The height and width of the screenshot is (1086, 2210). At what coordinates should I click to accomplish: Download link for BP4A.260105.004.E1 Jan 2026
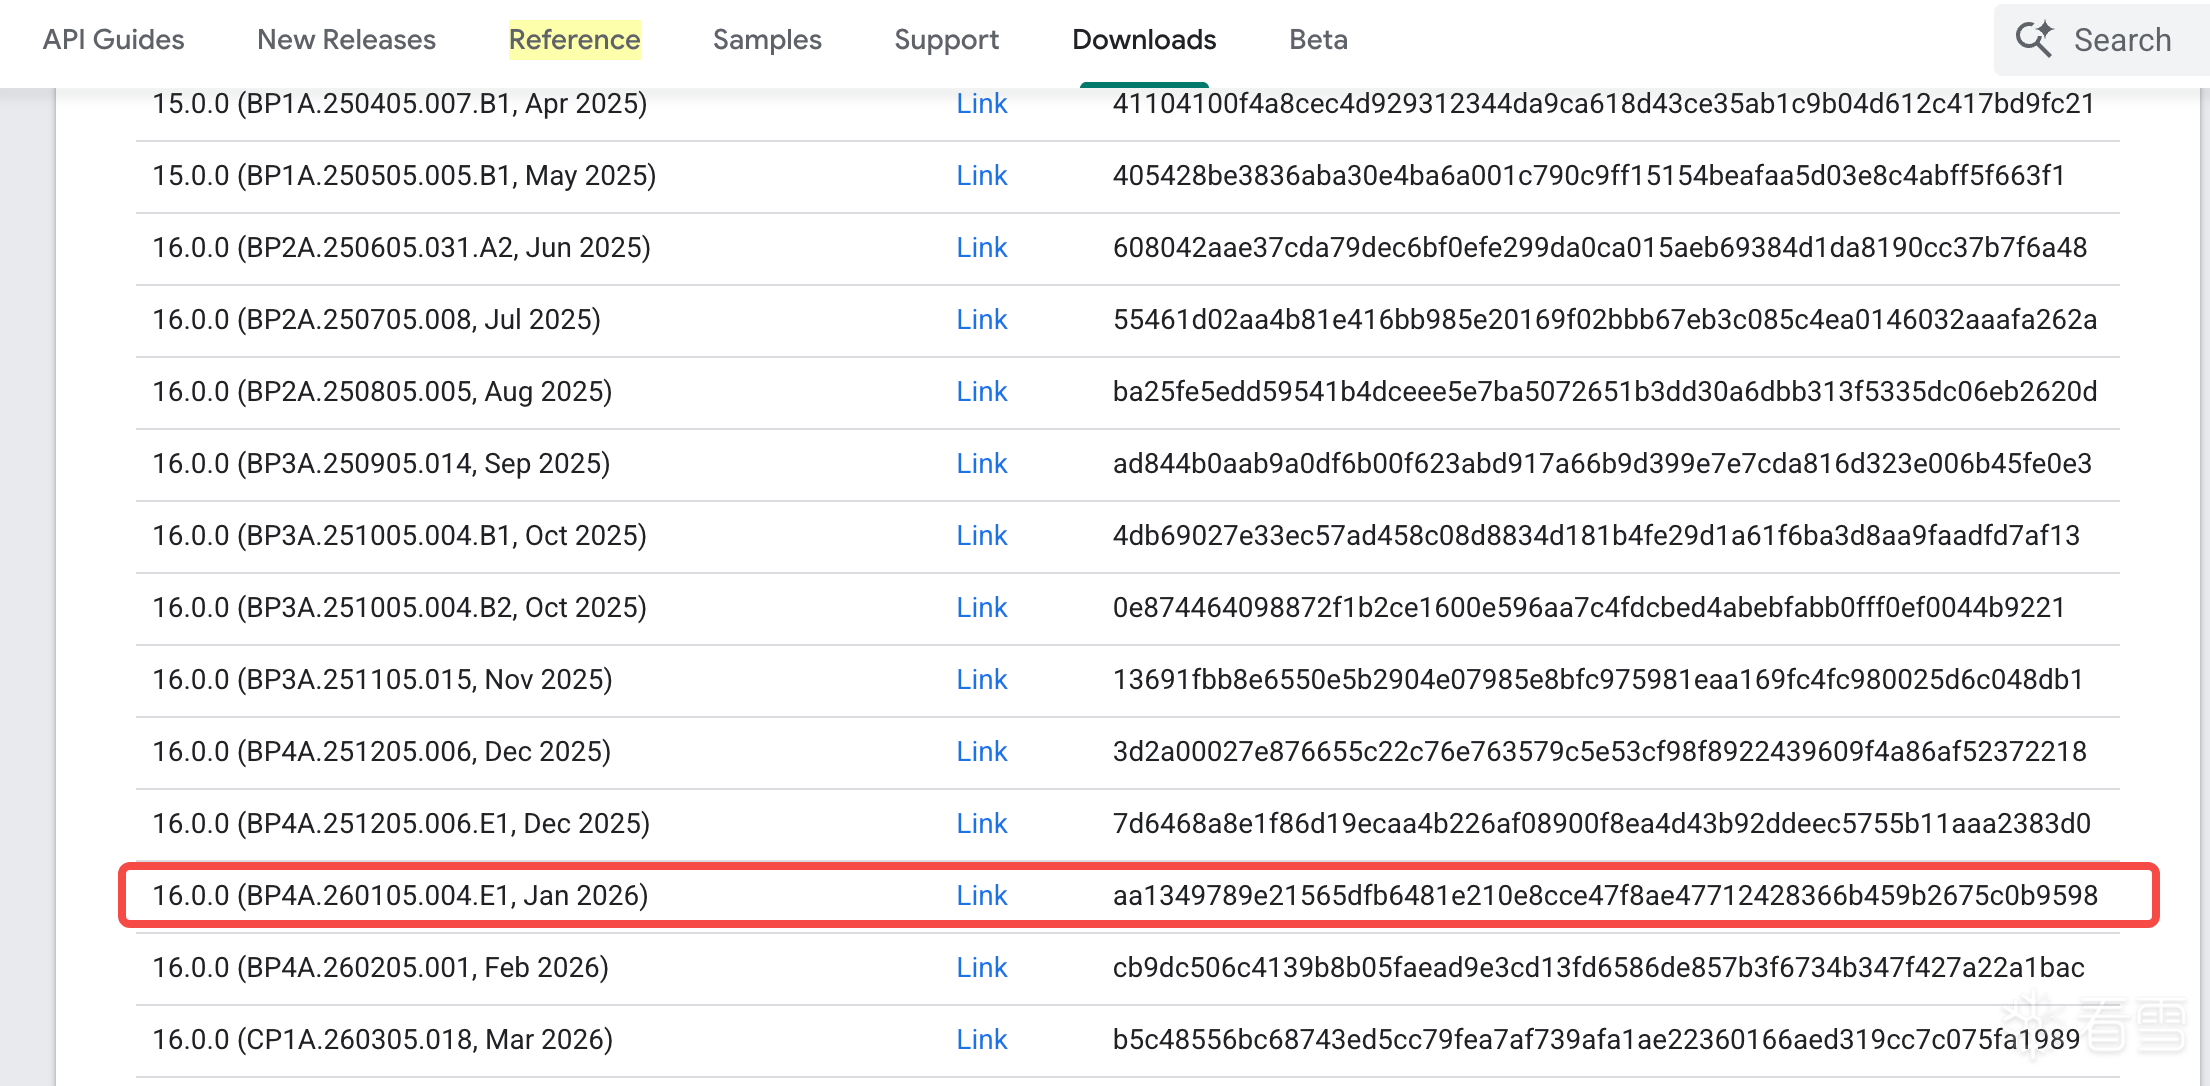981,896
